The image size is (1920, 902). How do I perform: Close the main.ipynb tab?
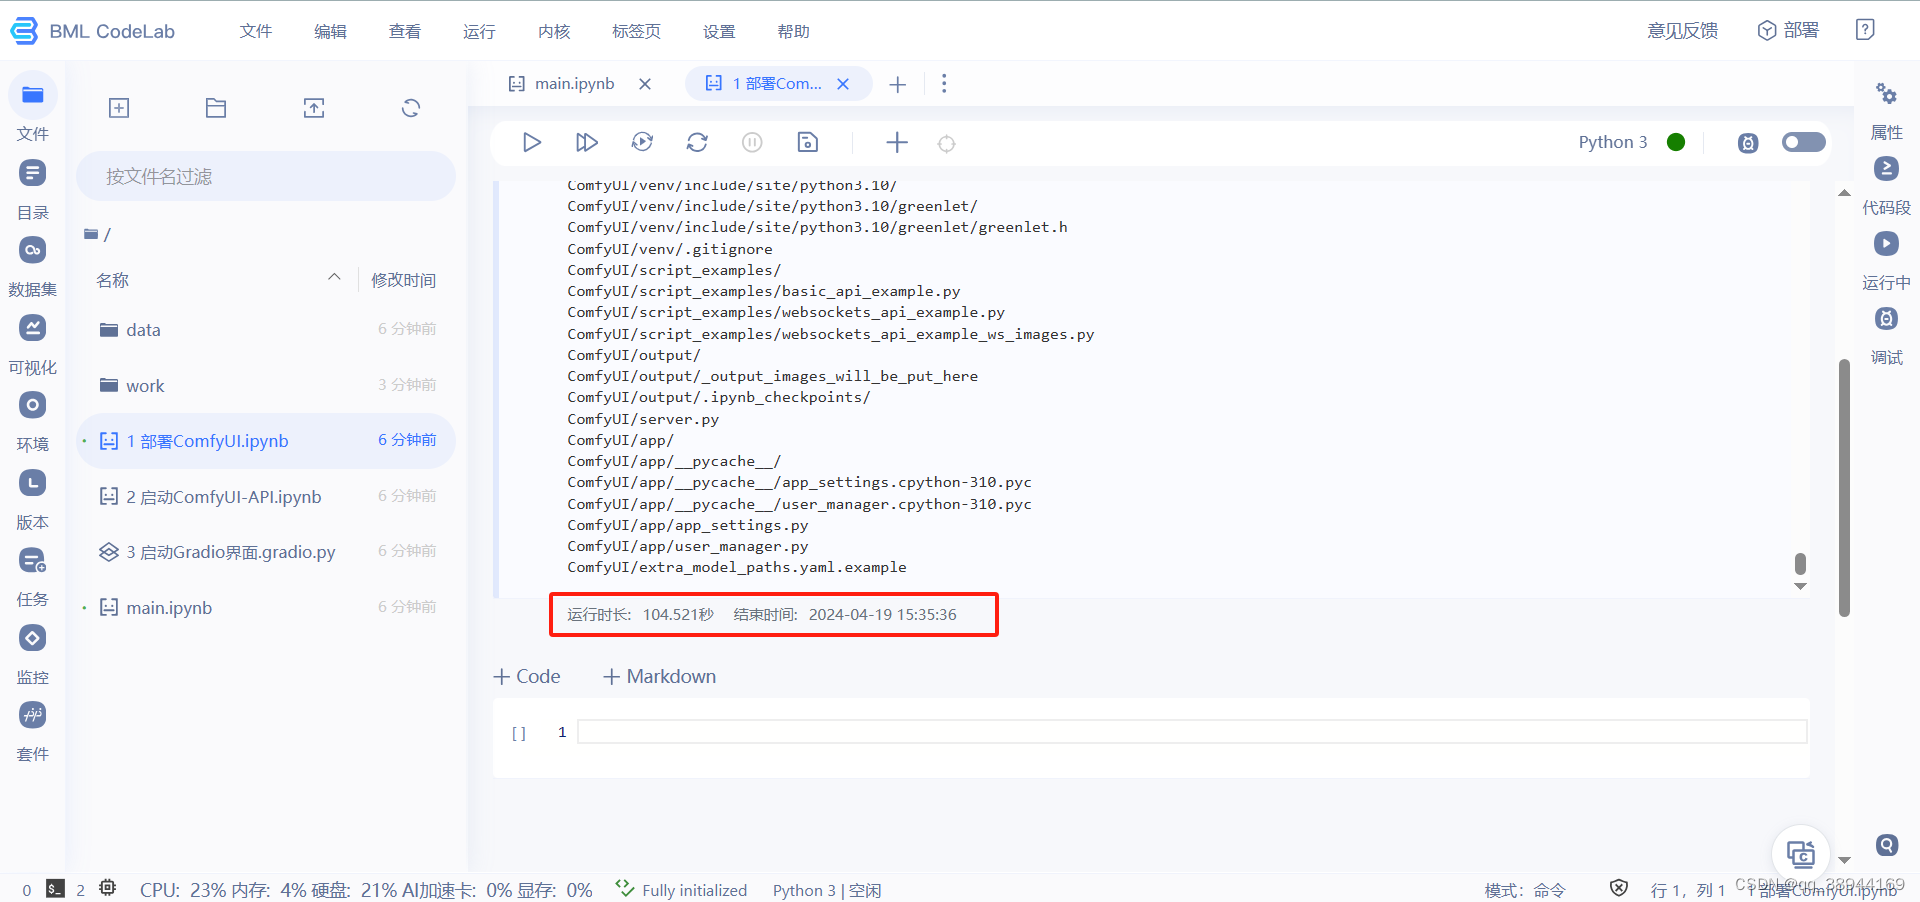pos(645,84)
